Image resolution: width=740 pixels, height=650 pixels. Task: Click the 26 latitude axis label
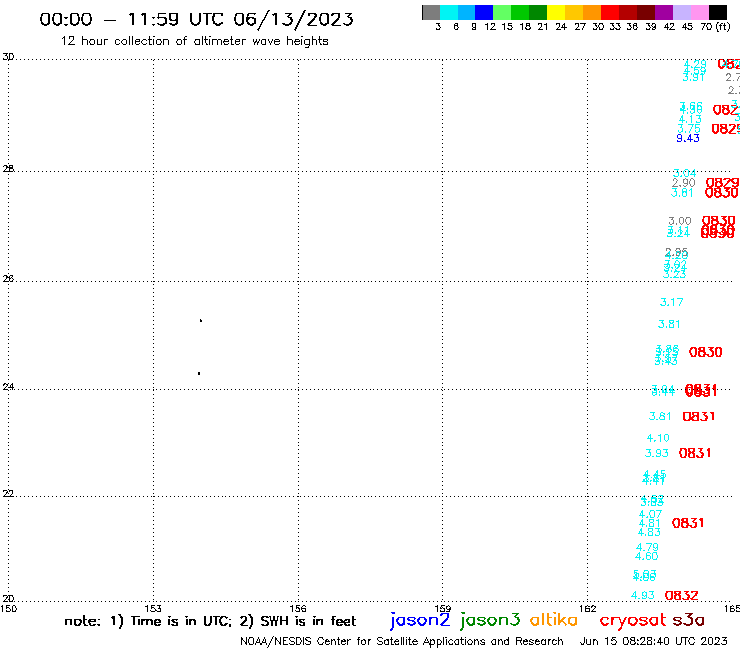[8, 279]
